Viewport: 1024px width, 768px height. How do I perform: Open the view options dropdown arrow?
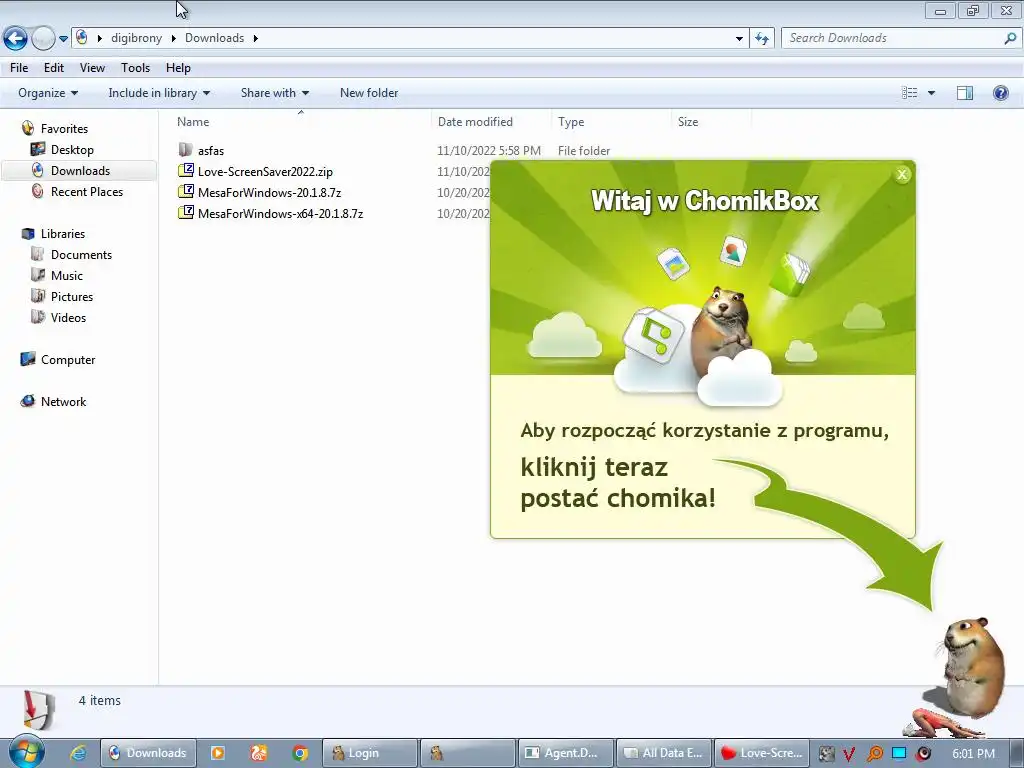[931, 93]
